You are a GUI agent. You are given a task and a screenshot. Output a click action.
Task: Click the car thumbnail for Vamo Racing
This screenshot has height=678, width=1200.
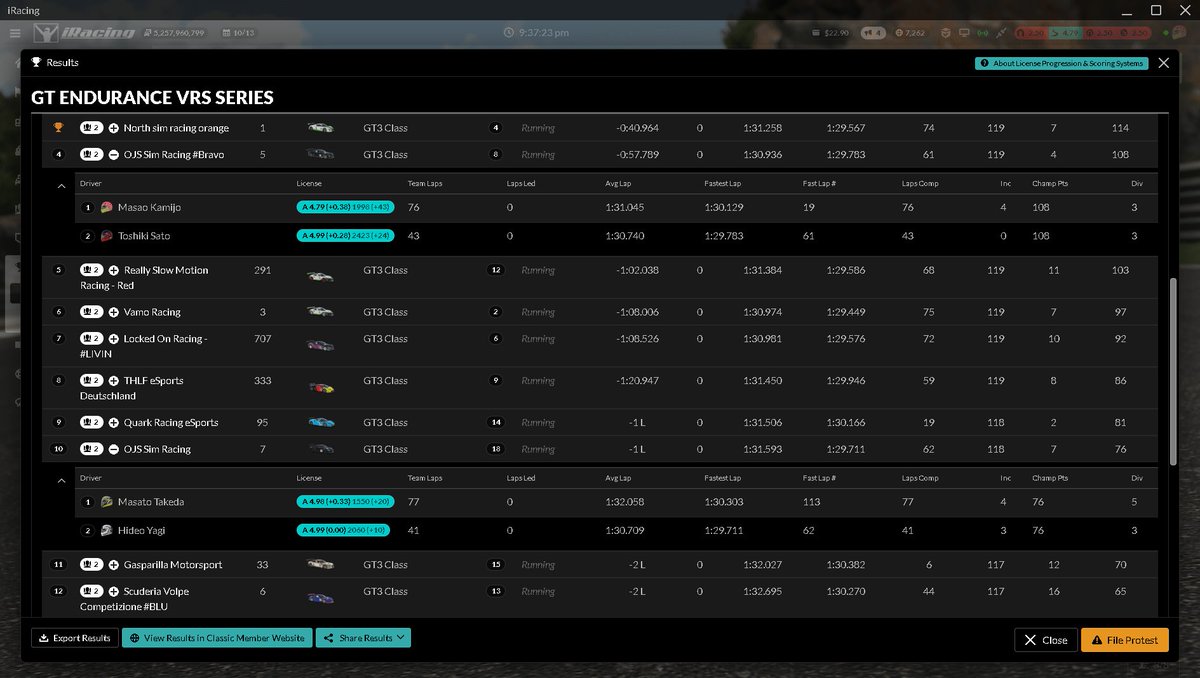point(320,312)
